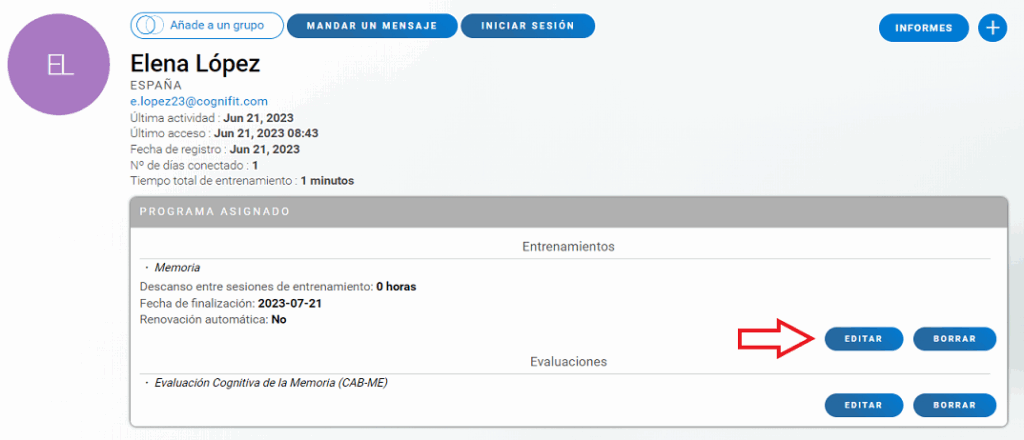Image resolution: width=1024 pixels, height=440 pixels.
Task: Edit the CAB-ME evaluation
Action: coord(864,405)
